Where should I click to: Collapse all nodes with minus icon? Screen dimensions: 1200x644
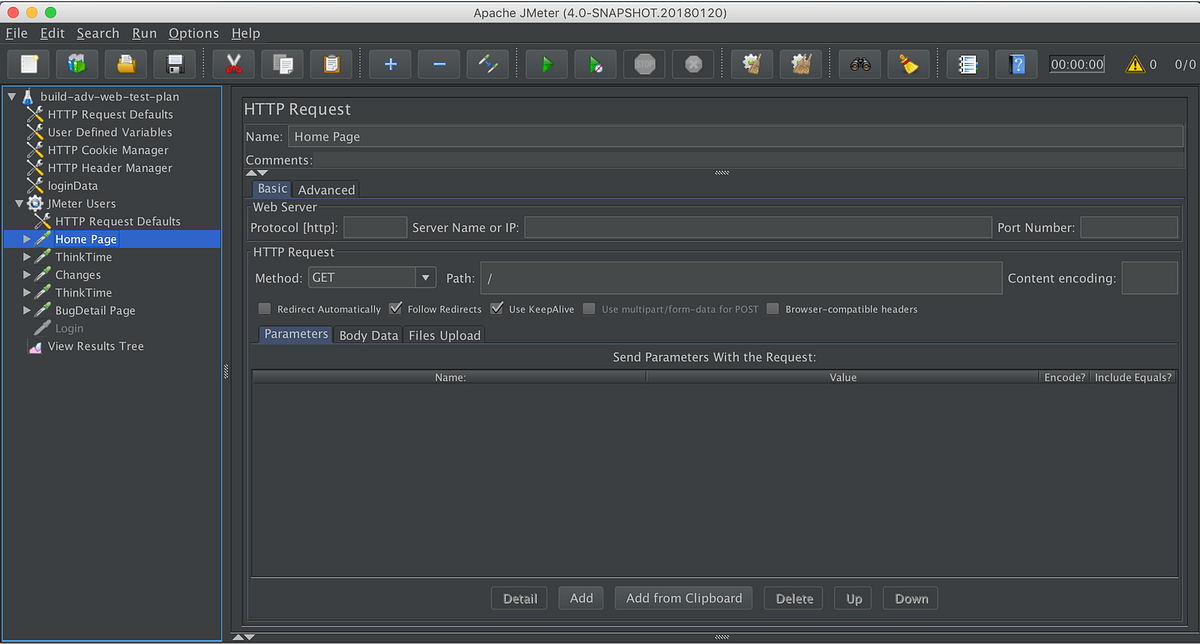pos(439,65)
